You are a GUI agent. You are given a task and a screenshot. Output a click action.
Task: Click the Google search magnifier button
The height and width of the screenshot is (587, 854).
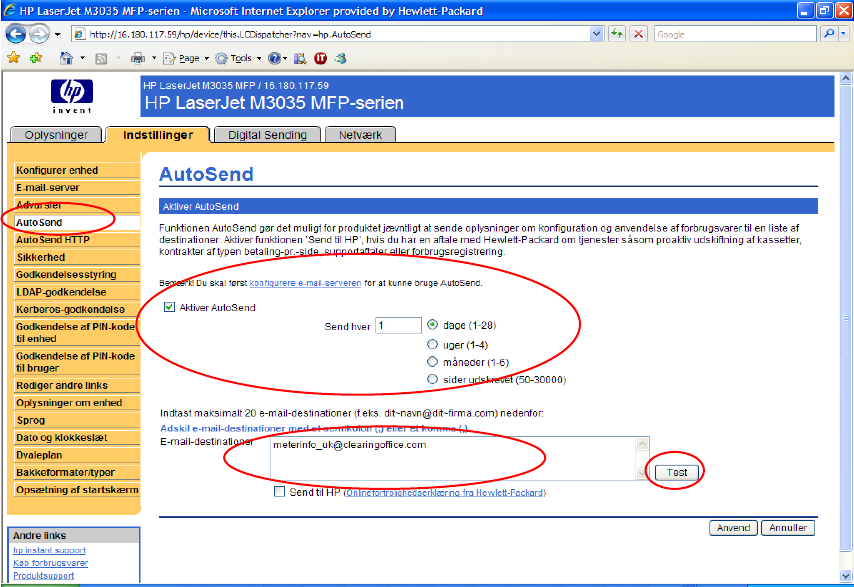point(828,34)
